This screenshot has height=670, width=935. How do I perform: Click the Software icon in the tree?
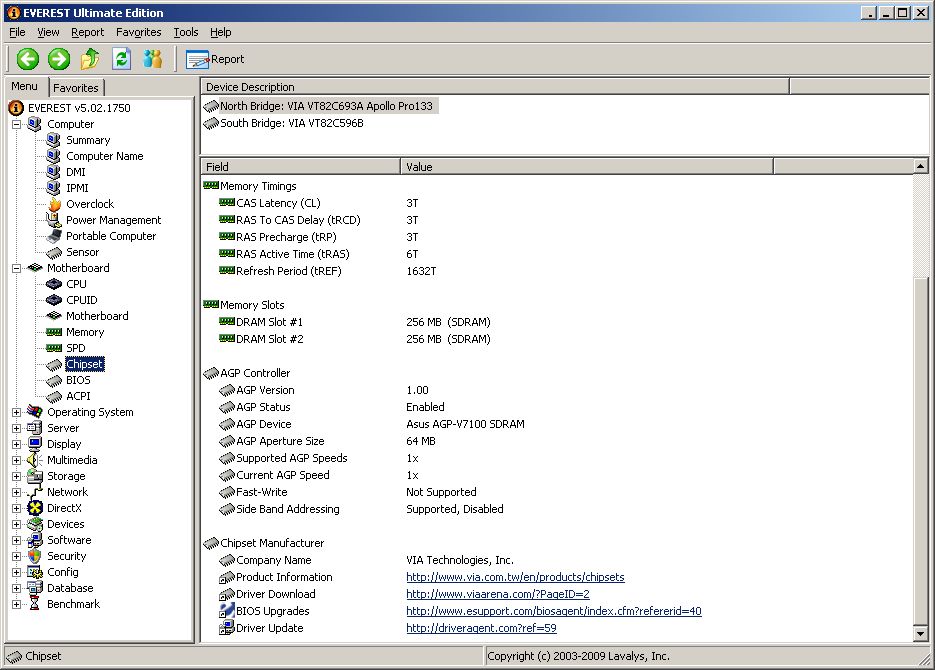(35, 540)
